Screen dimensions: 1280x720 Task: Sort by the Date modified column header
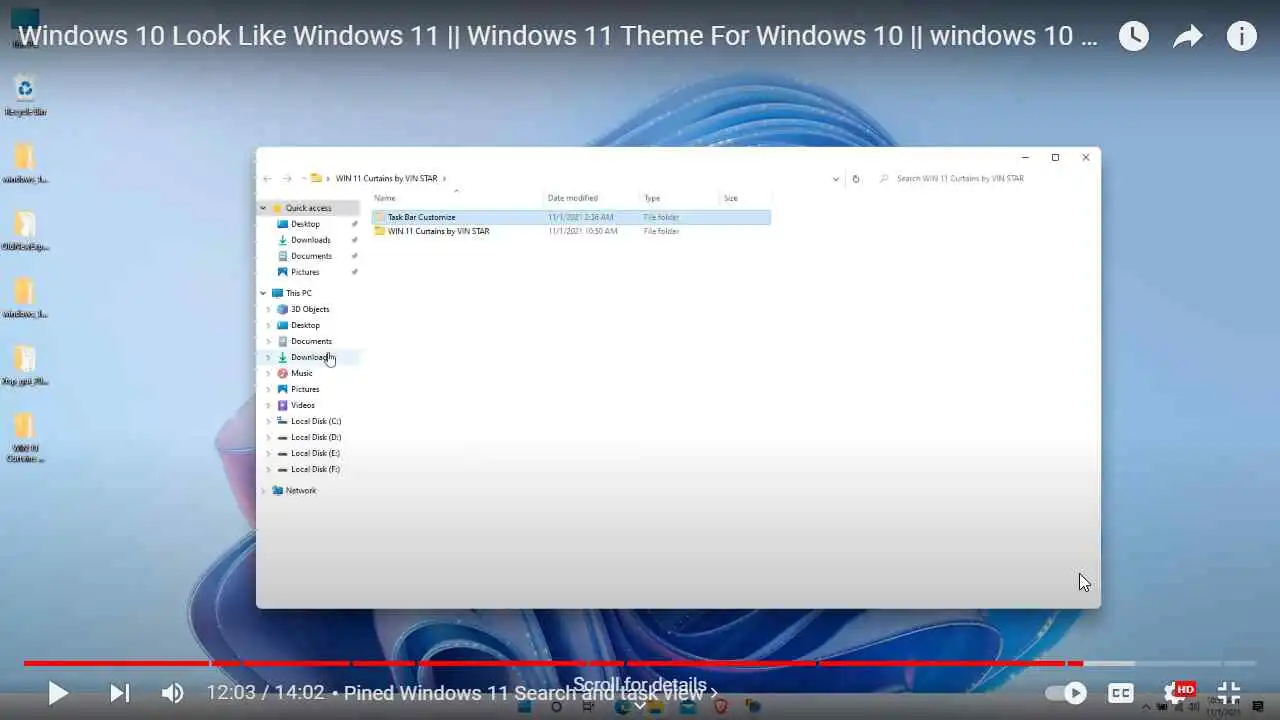tap(573, 198)
